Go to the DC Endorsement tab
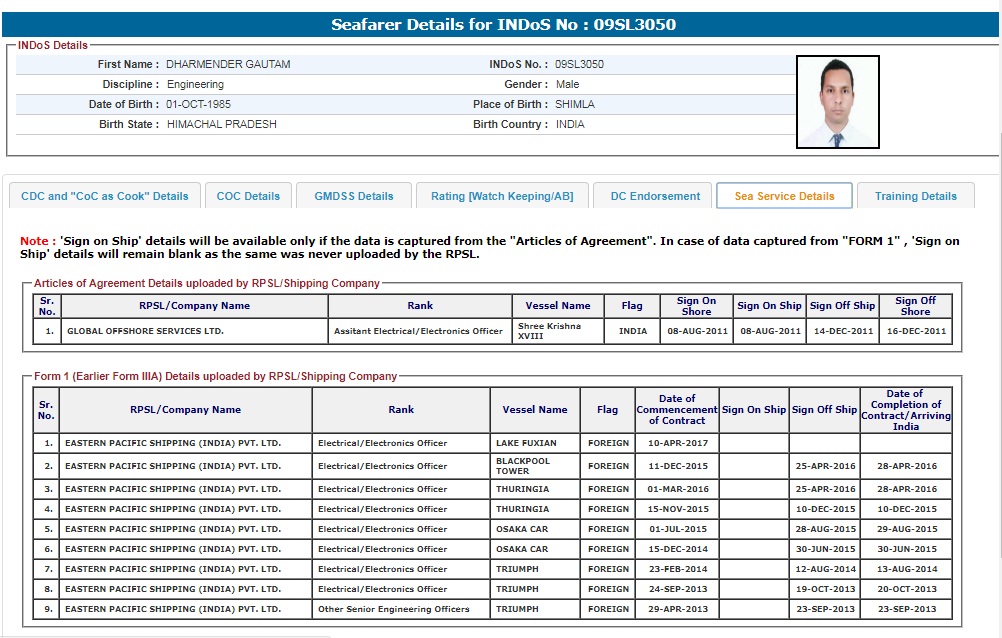The image size is (1002, 638). [x=655, y=196]
